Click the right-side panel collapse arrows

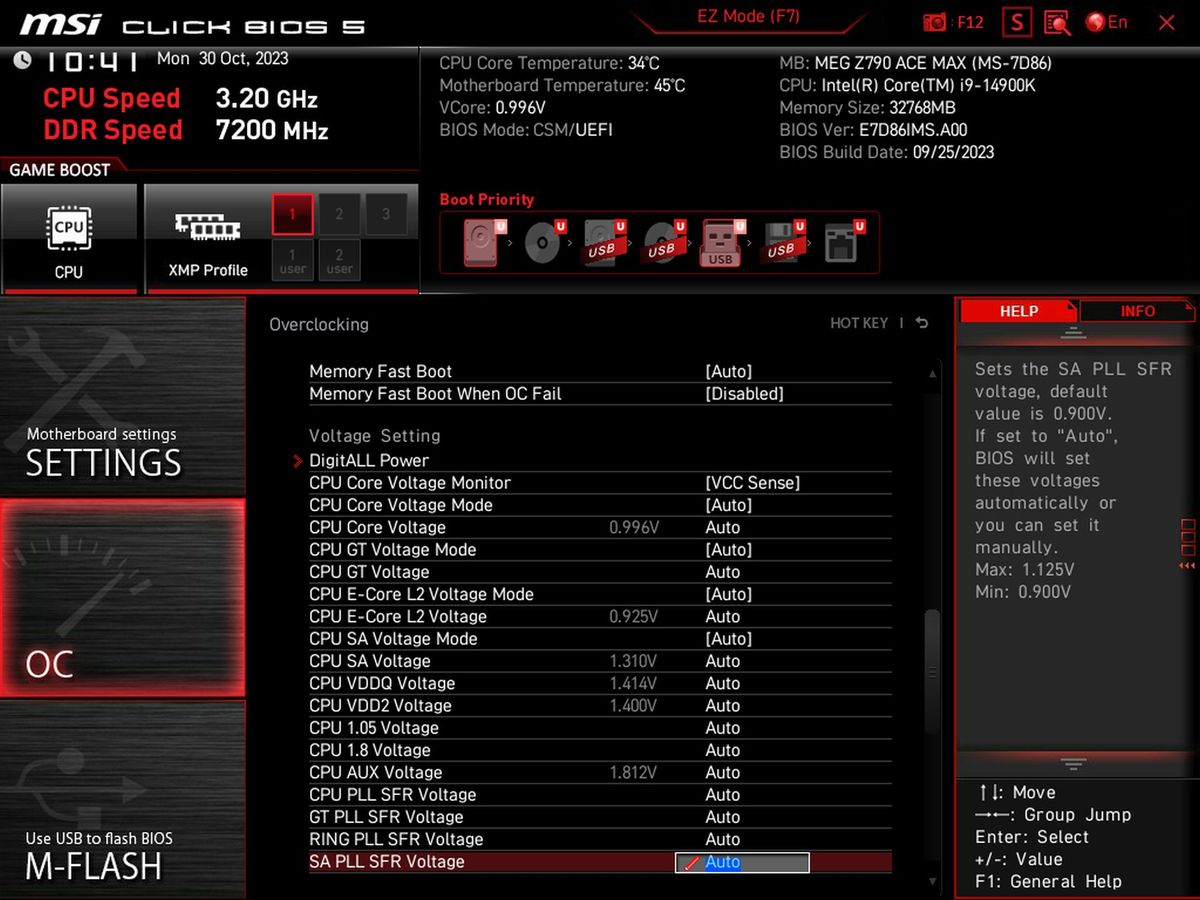(1187, 566)
